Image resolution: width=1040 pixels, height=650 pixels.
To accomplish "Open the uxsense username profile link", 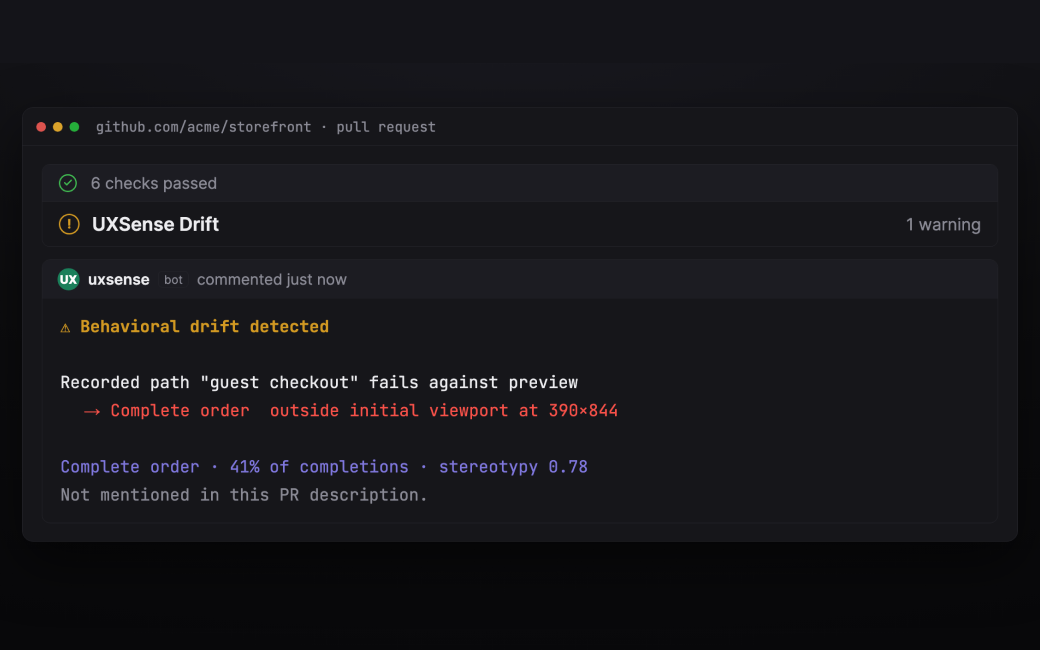I will (x=119, y=279).
